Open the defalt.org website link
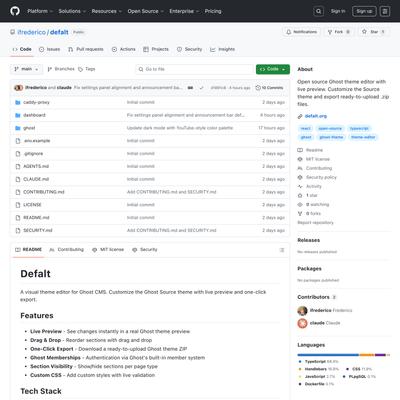Image resolution: width=400 pixels, height=400 pixels. pyautogui.click(x=316, y=116)
